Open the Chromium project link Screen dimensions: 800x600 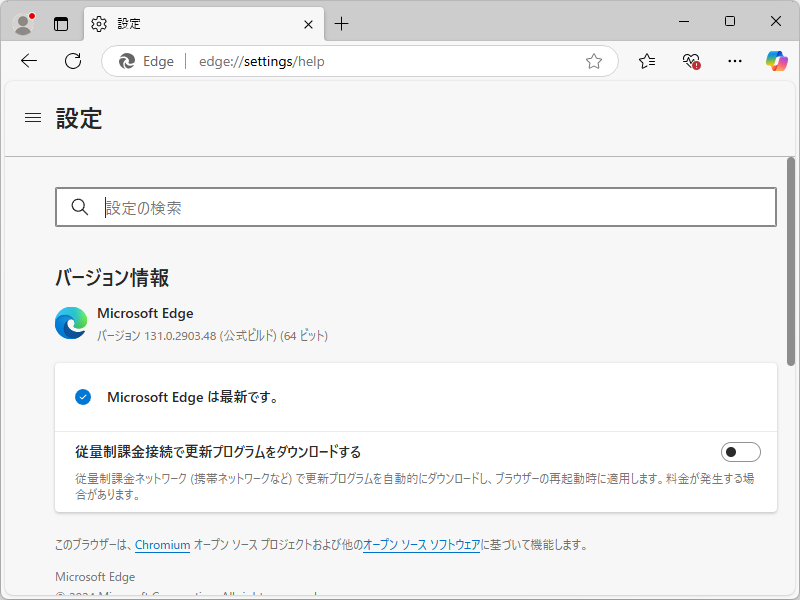click(x=162, y=545)
